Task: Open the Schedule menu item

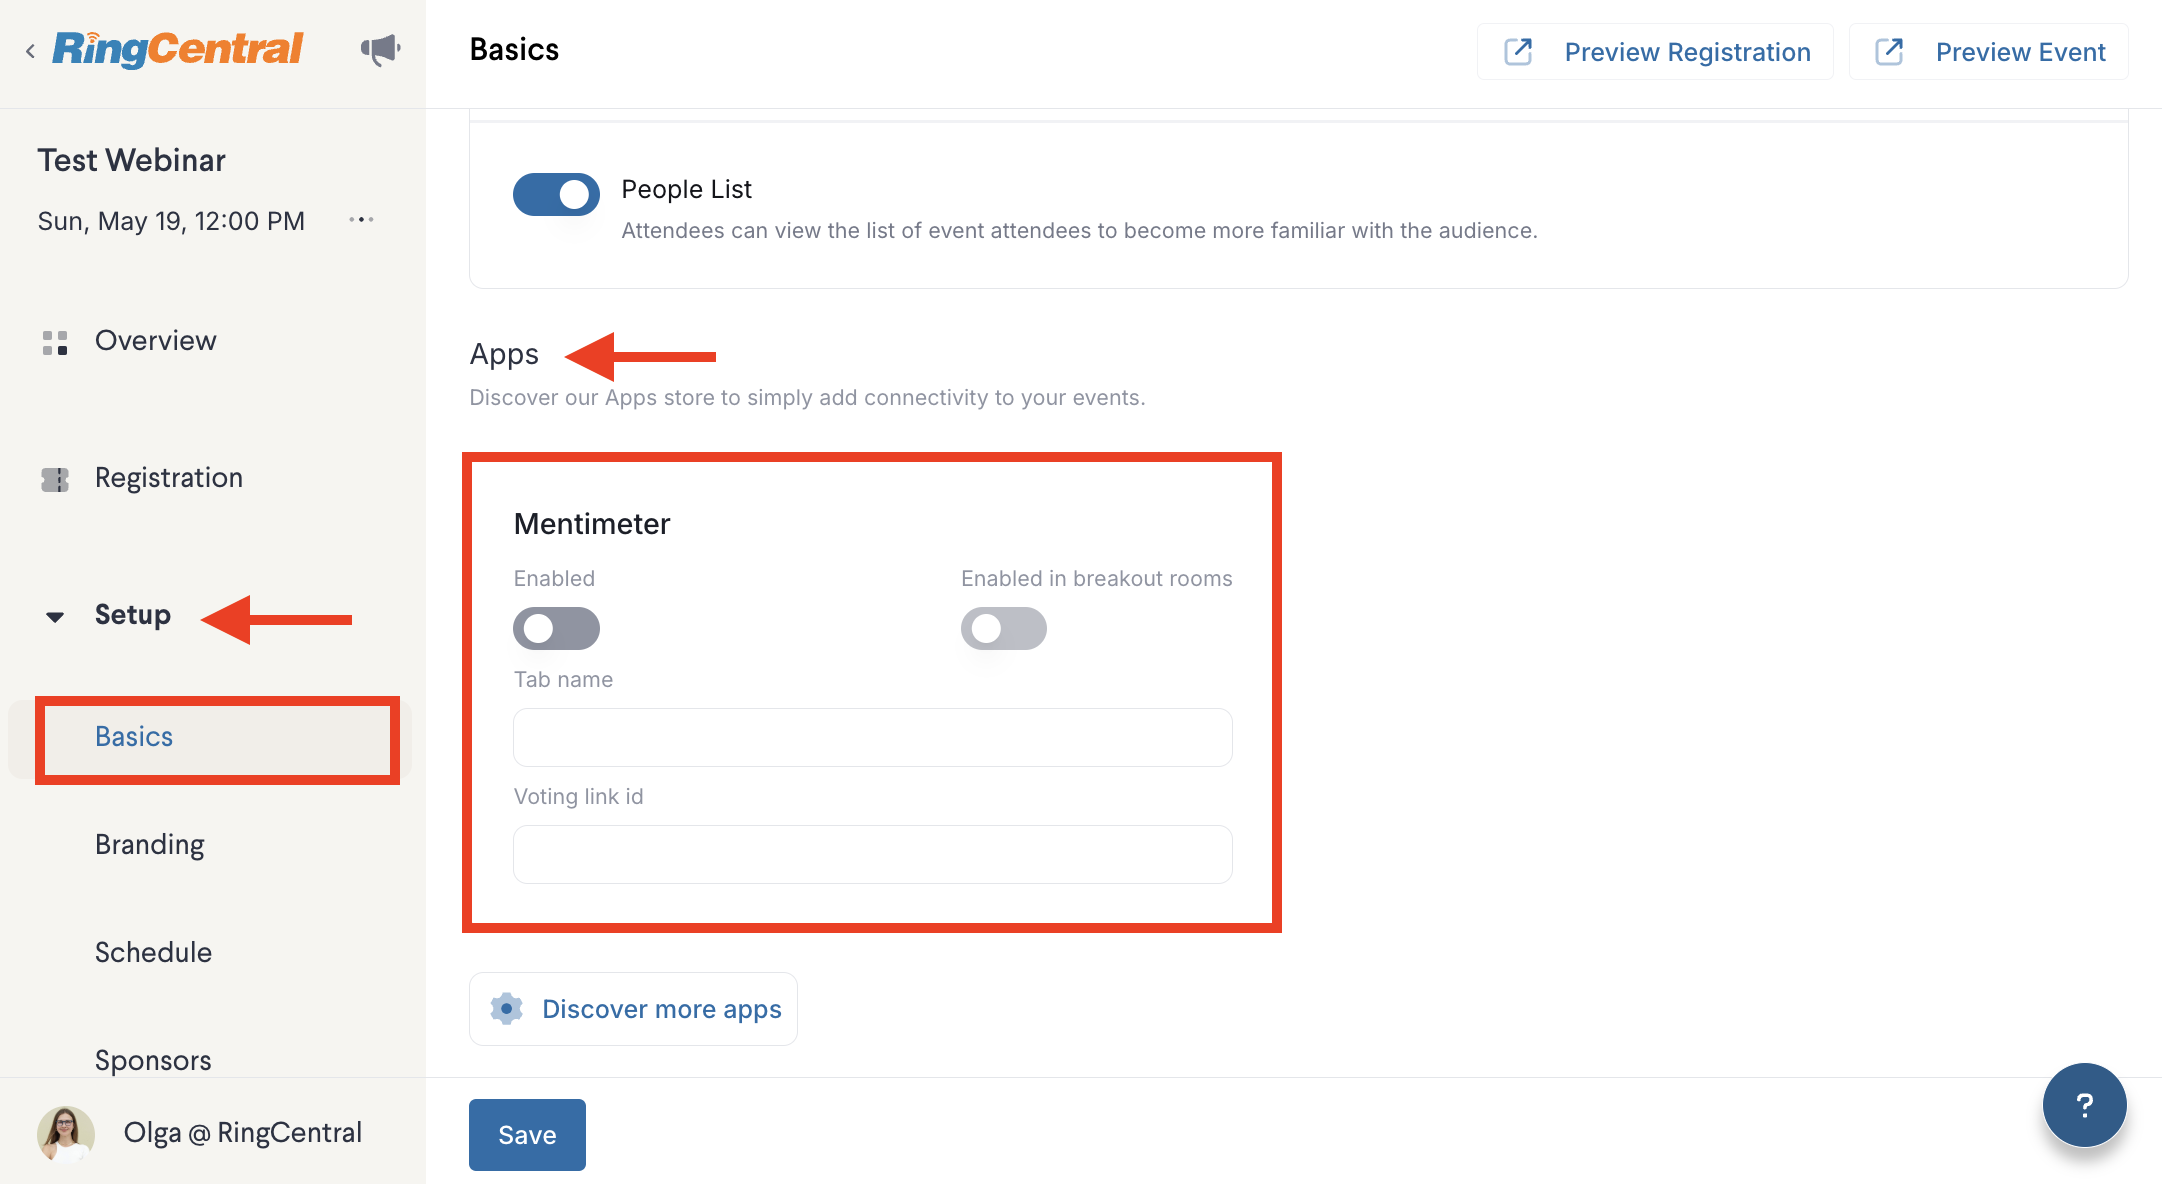Action: 153,953
